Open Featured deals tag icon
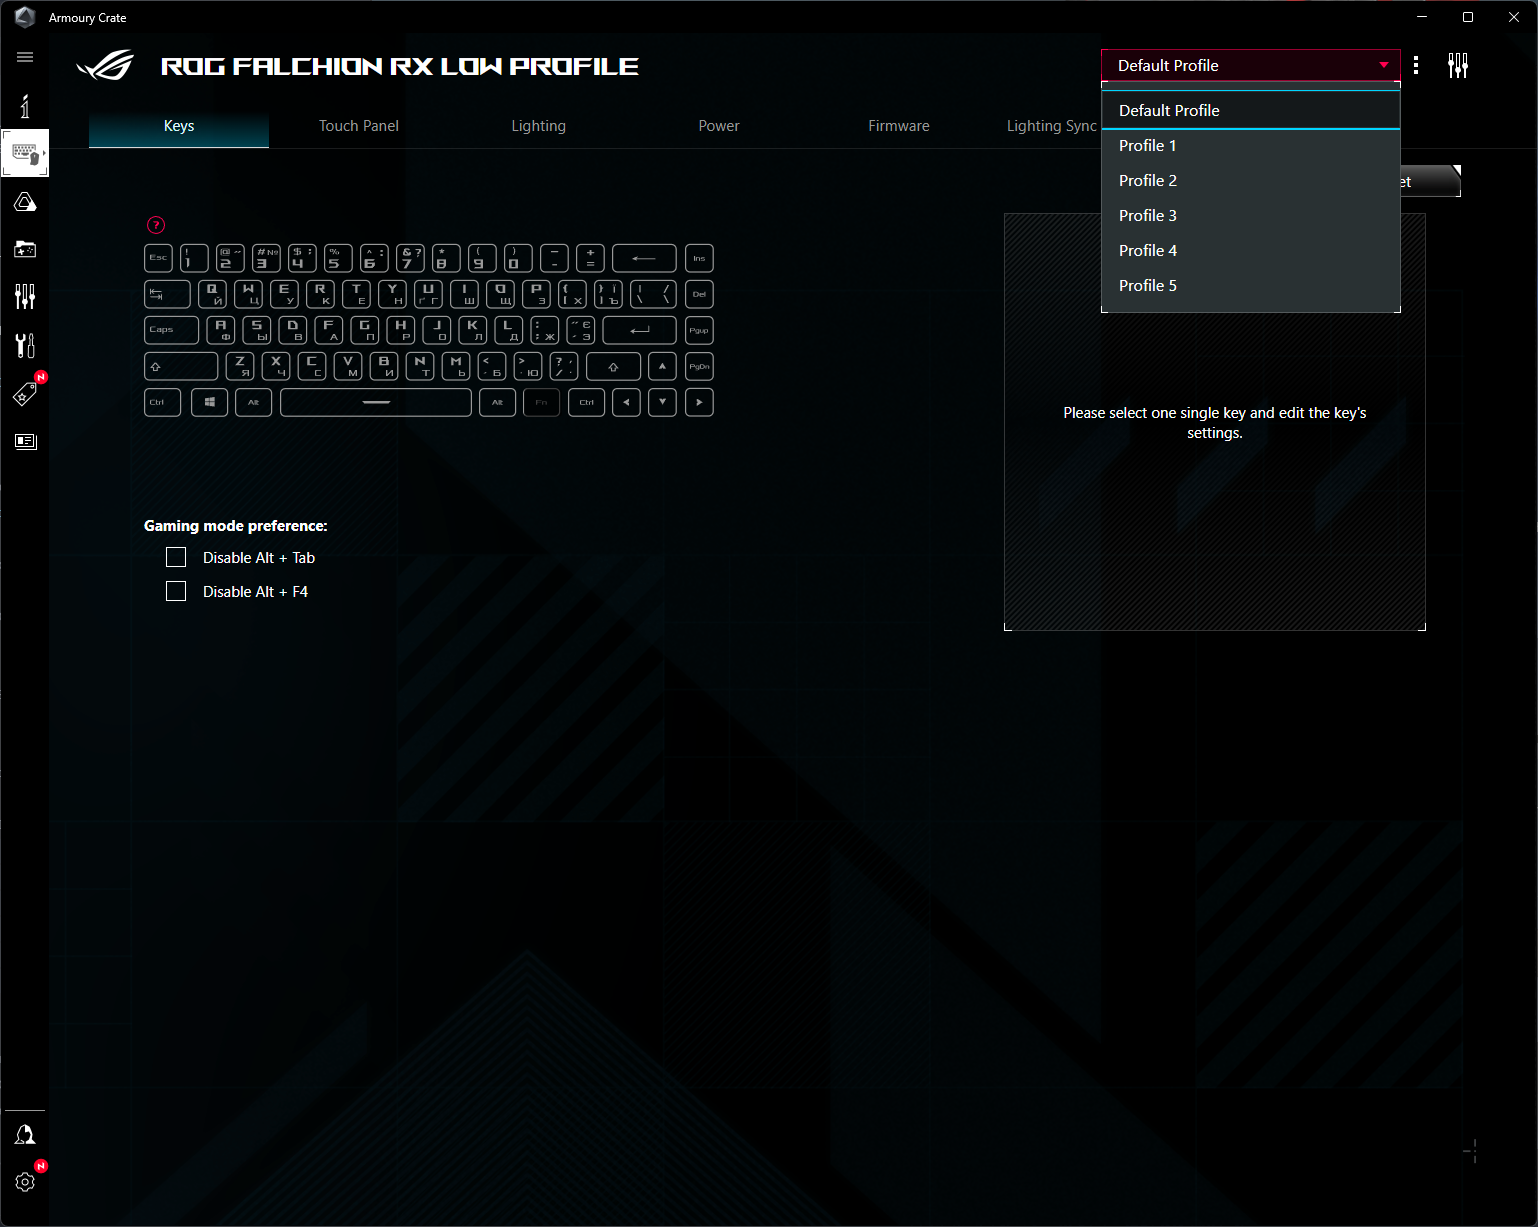1538x1227 pixels. click(25, 393)
